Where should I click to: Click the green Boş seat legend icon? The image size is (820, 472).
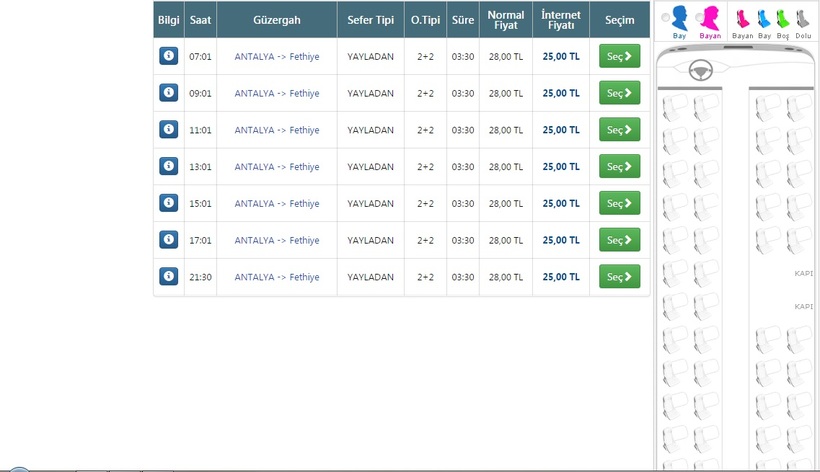[x=783, y=18]
